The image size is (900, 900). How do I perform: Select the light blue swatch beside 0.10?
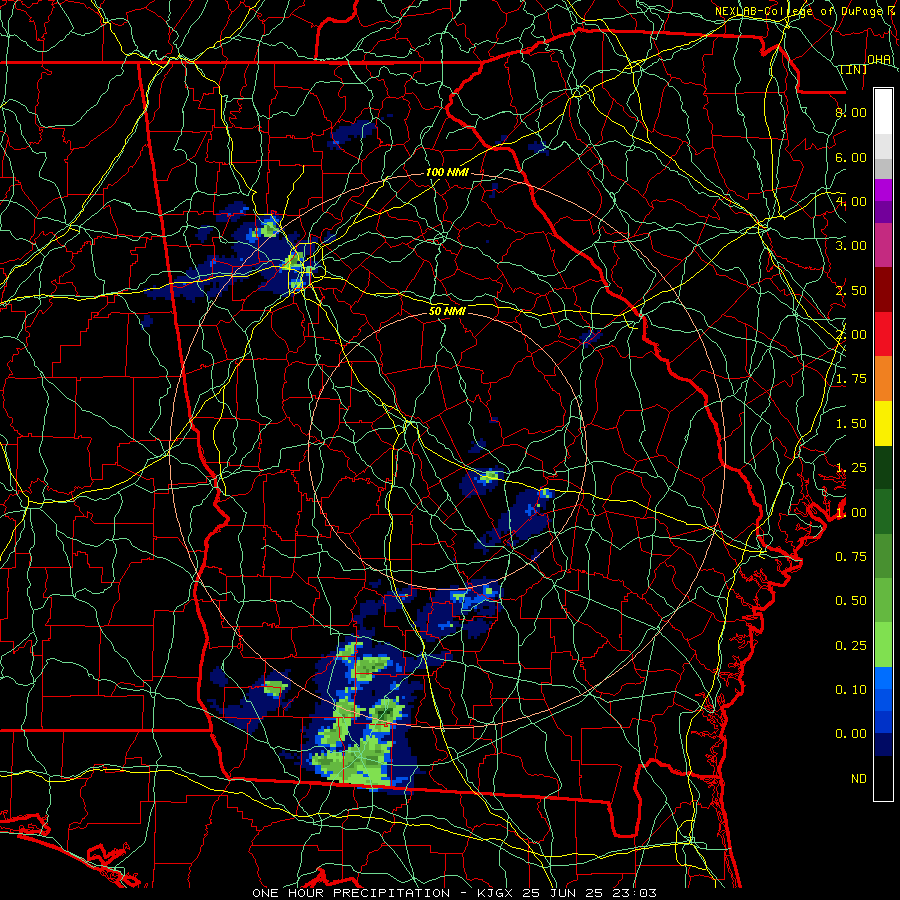click(883, 678)
